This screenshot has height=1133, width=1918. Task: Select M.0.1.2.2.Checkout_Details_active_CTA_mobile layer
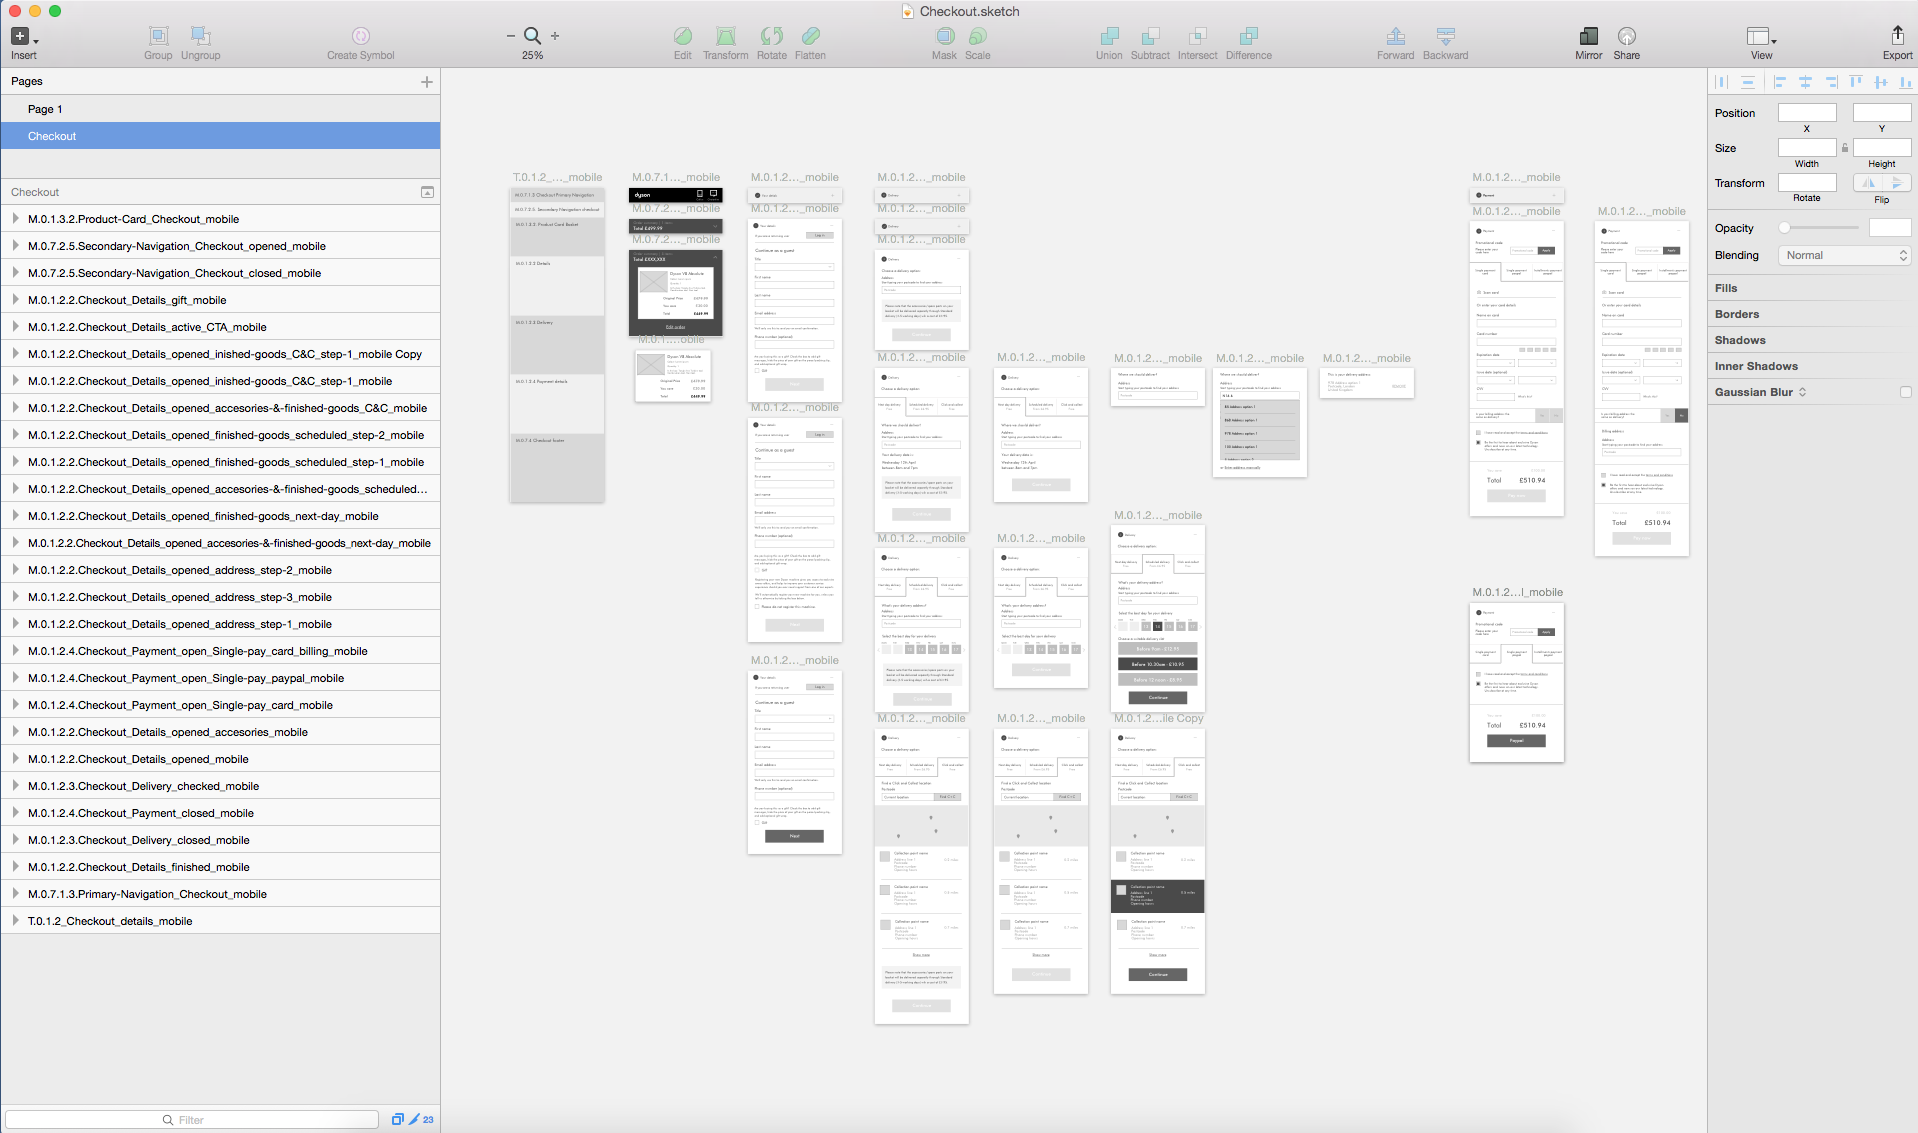click(220, 327)
